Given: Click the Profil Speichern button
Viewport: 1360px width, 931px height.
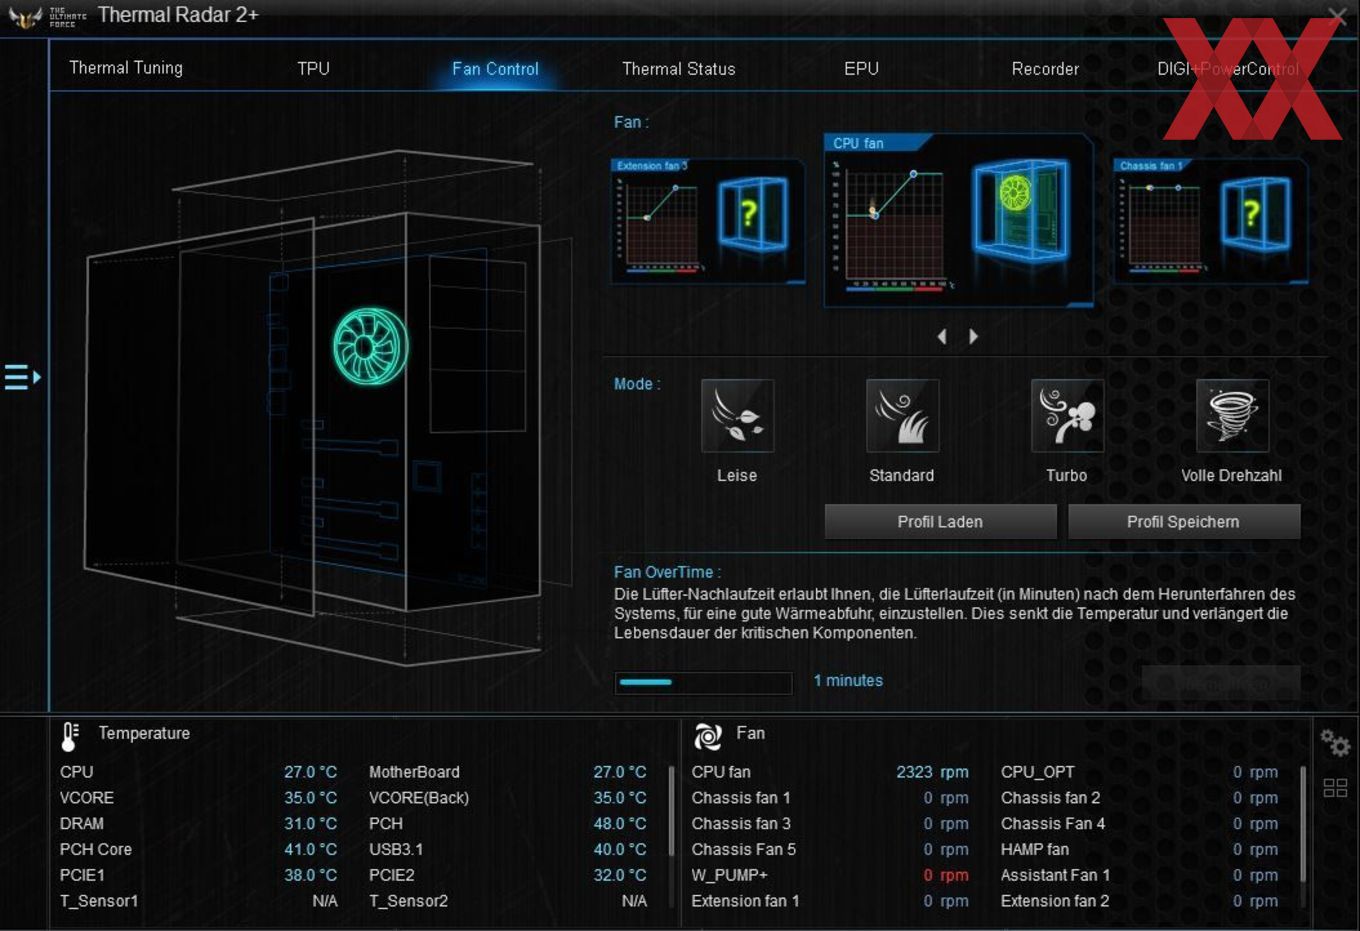Looking at the screenshot, I should point(1184,522).
